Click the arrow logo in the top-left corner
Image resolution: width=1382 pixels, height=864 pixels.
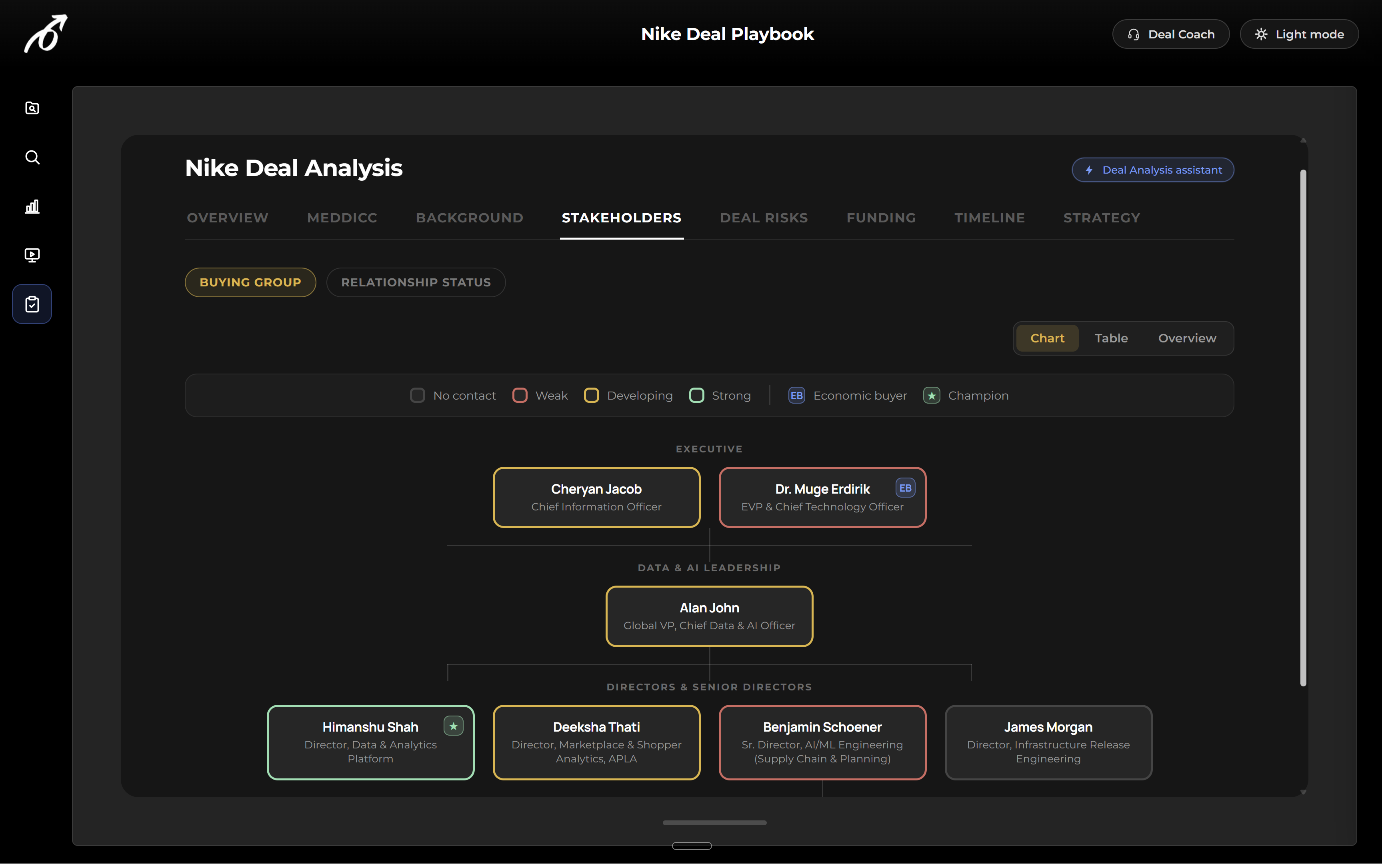click(45, 34)
